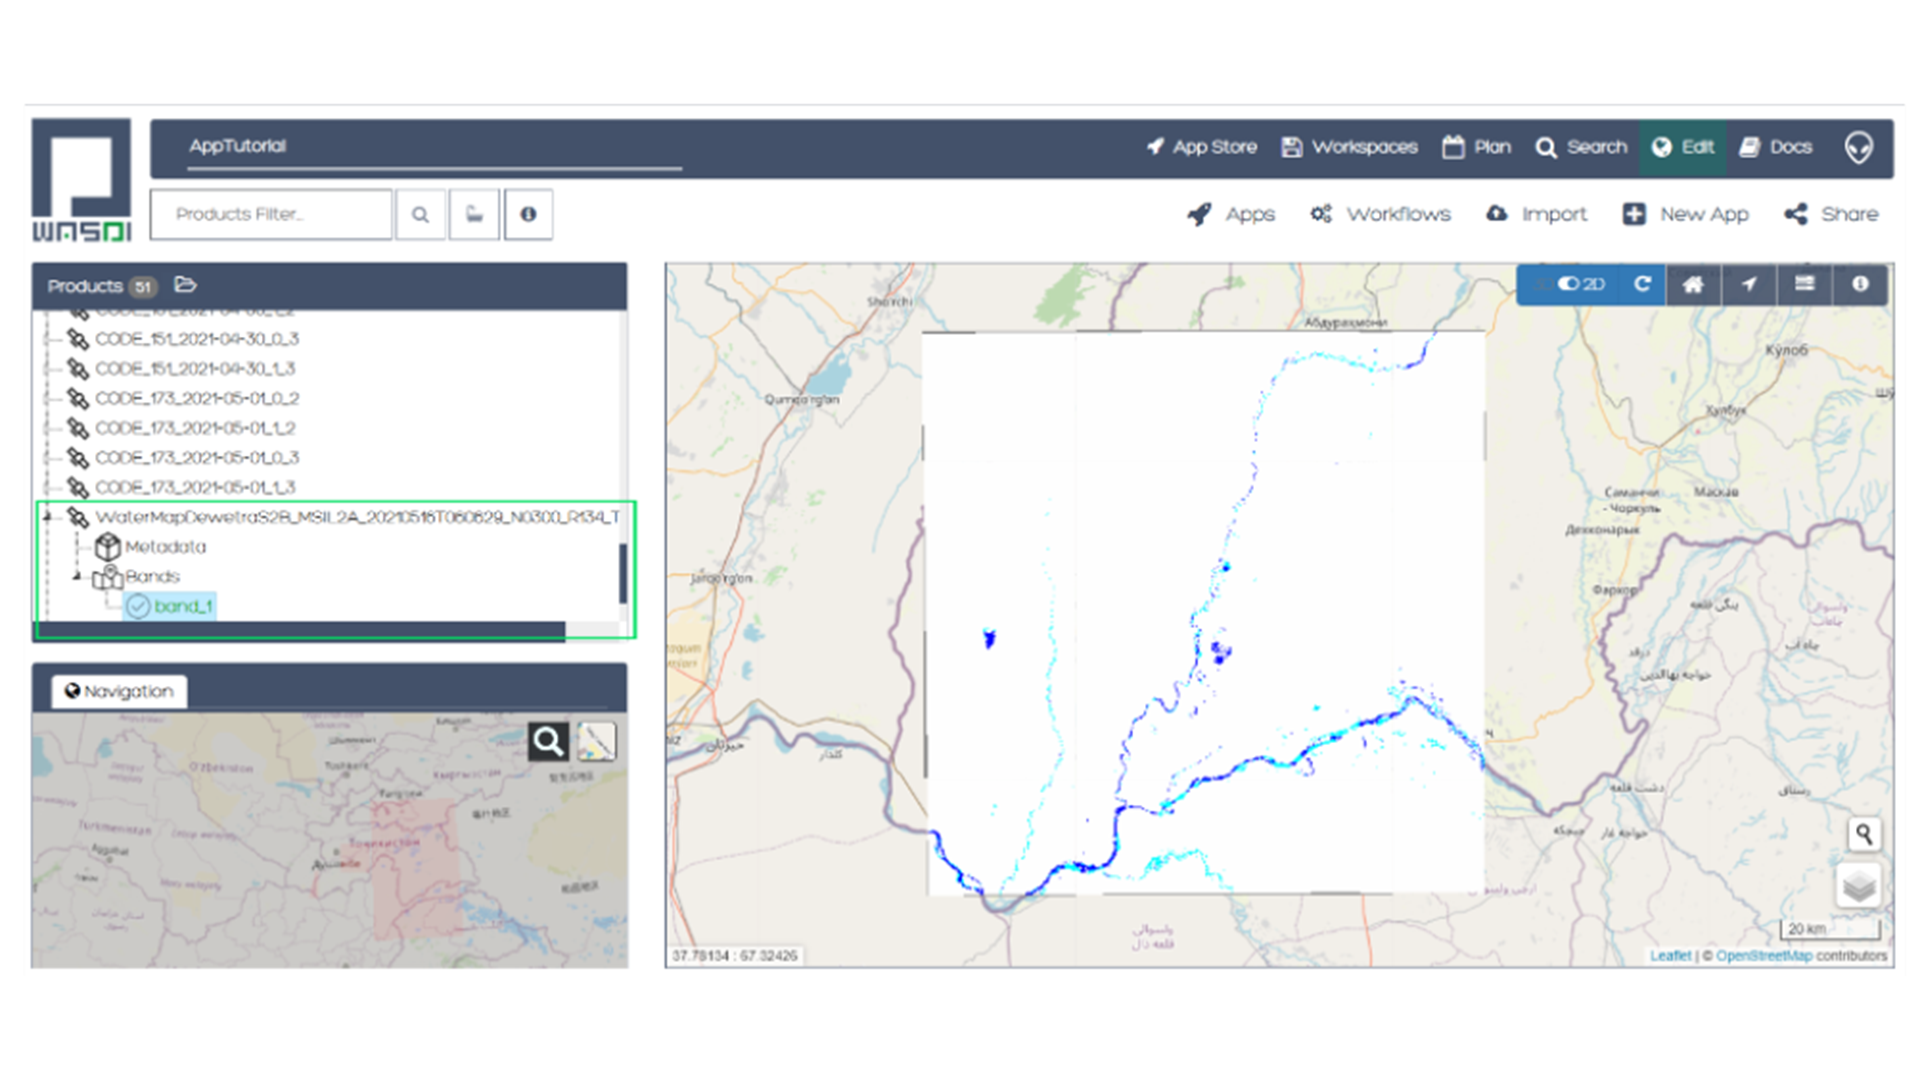Collapse the WaterMapDewetra product node
Screen dimensions: 1920x1080
47,517
